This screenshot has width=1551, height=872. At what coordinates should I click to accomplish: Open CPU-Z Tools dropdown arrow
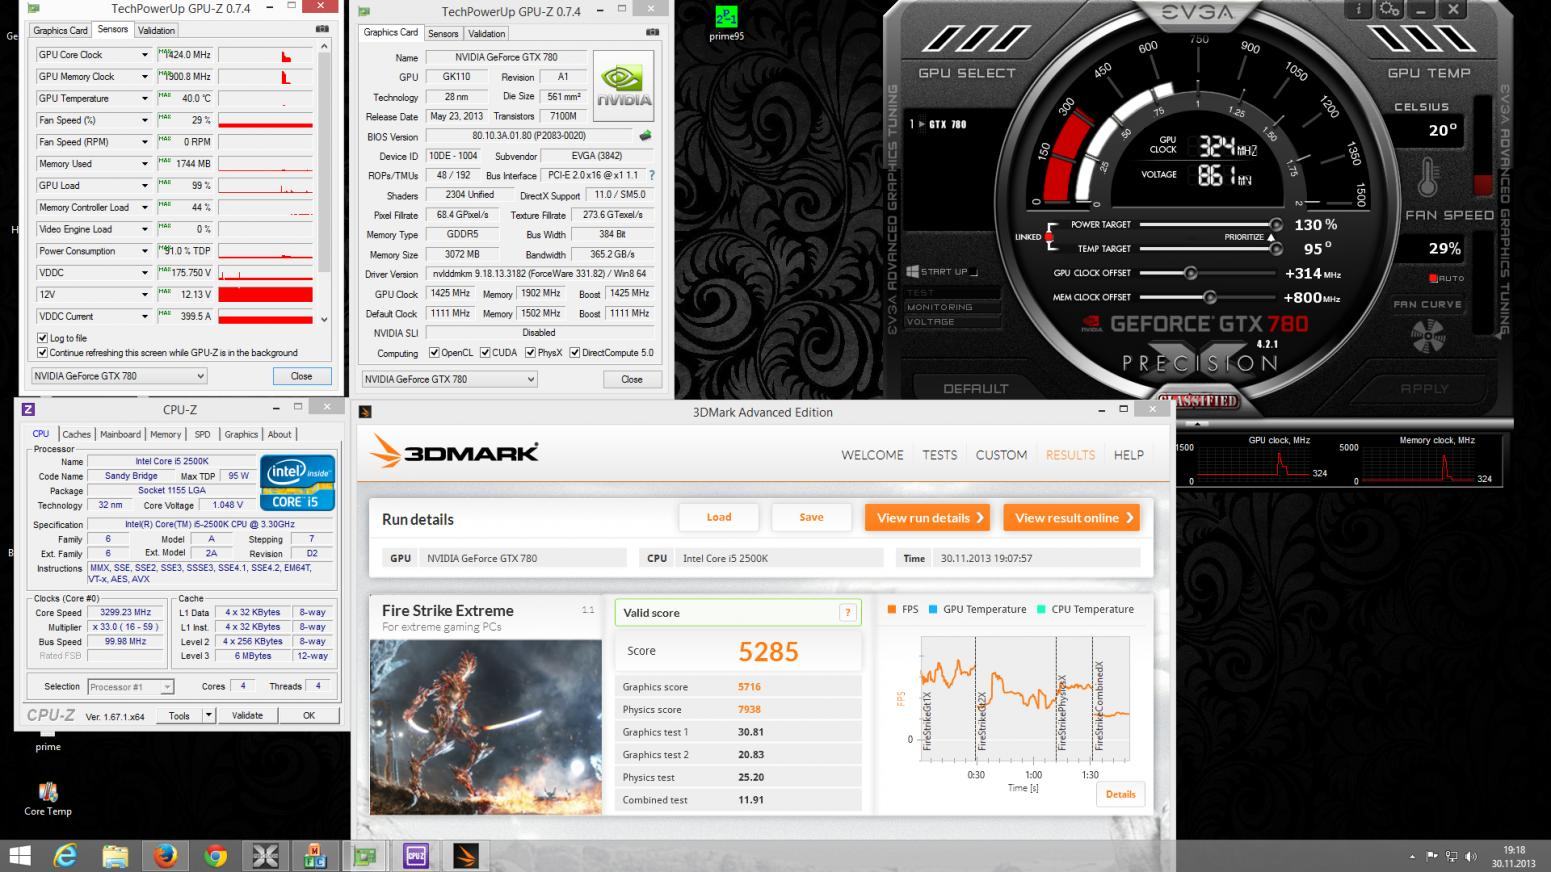208,715
